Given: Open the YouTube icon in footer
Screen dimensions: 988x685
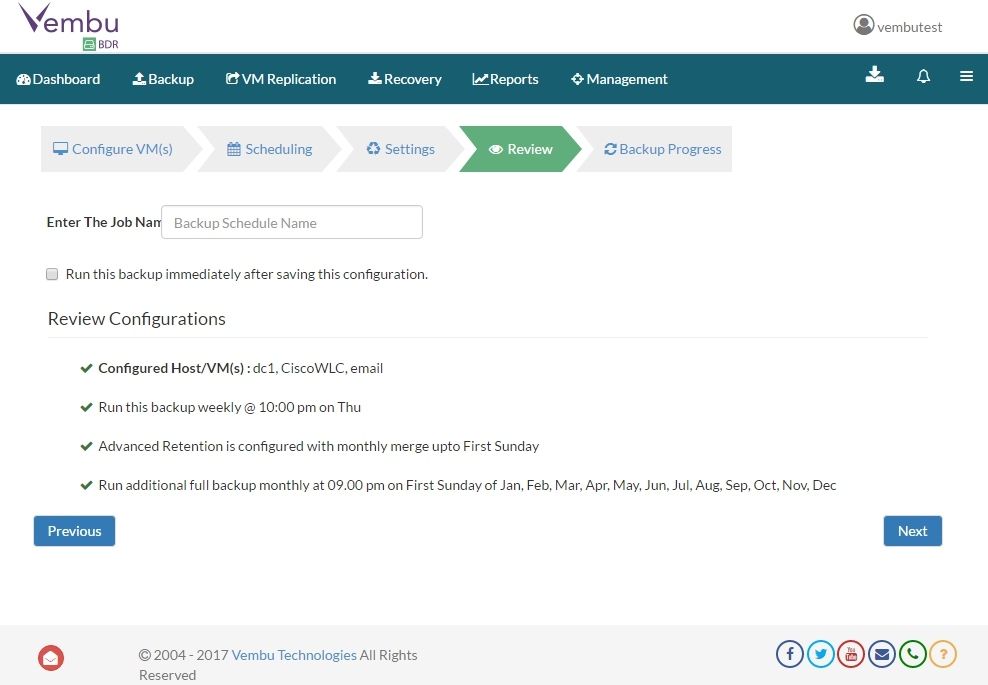Looking at the screenshot, I should point(851,654).
